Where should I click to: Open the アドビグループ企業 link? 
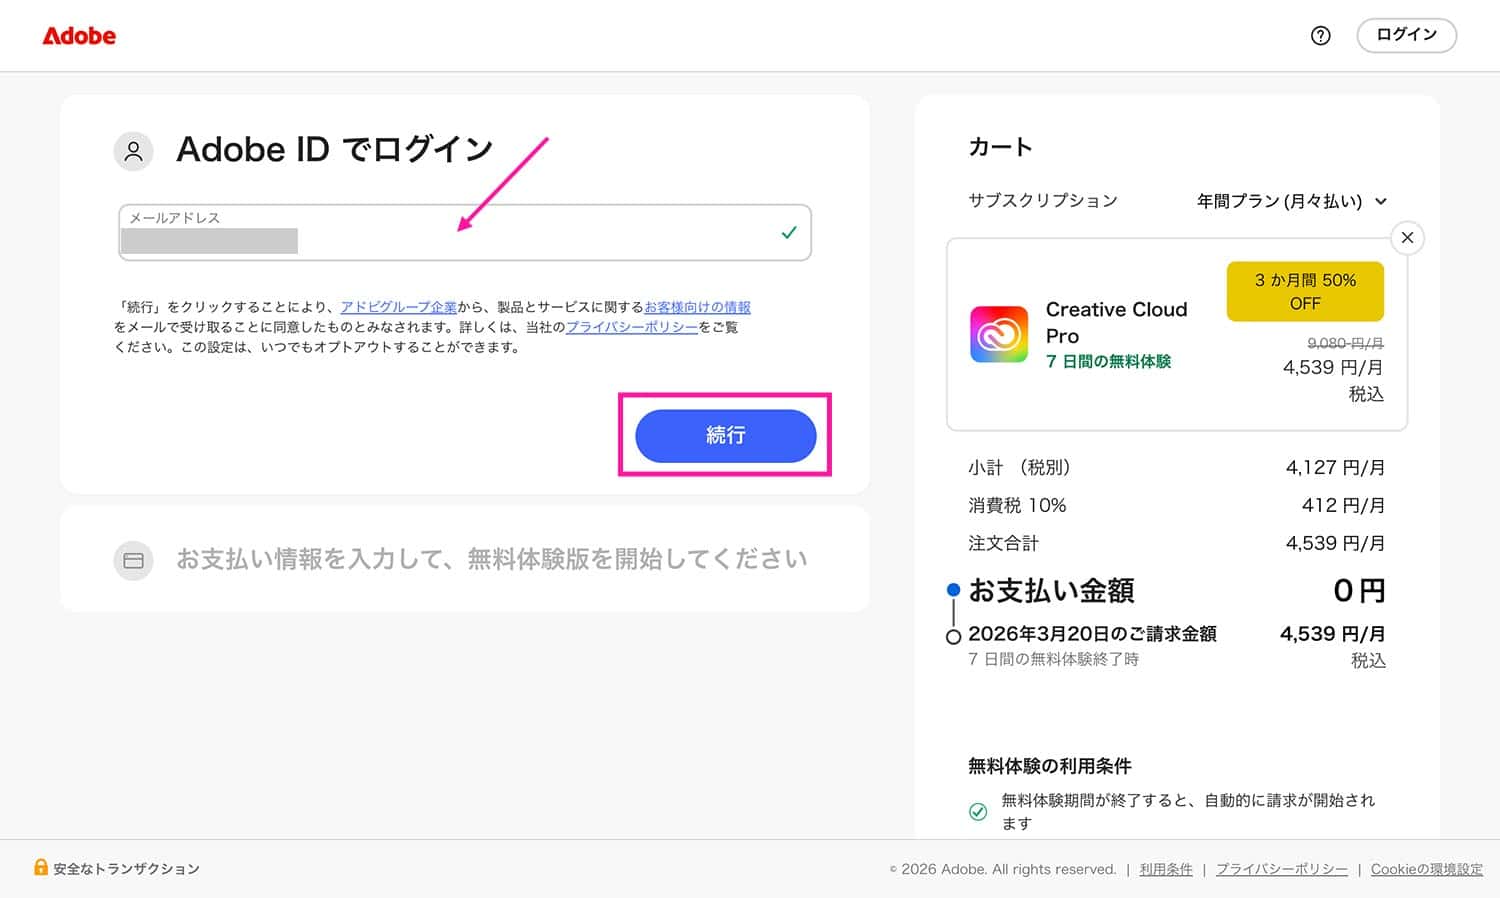click(398, 307)
